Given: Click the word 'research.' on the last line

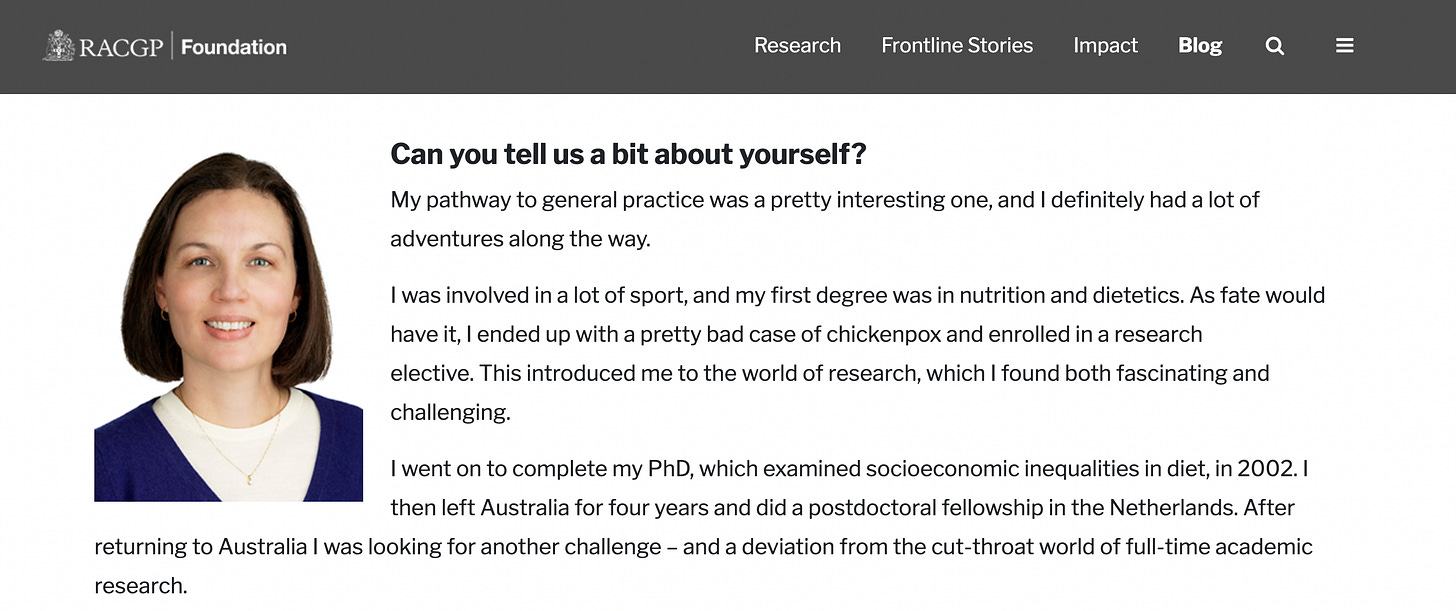Looking at the screenshot, I should point(140,586).
